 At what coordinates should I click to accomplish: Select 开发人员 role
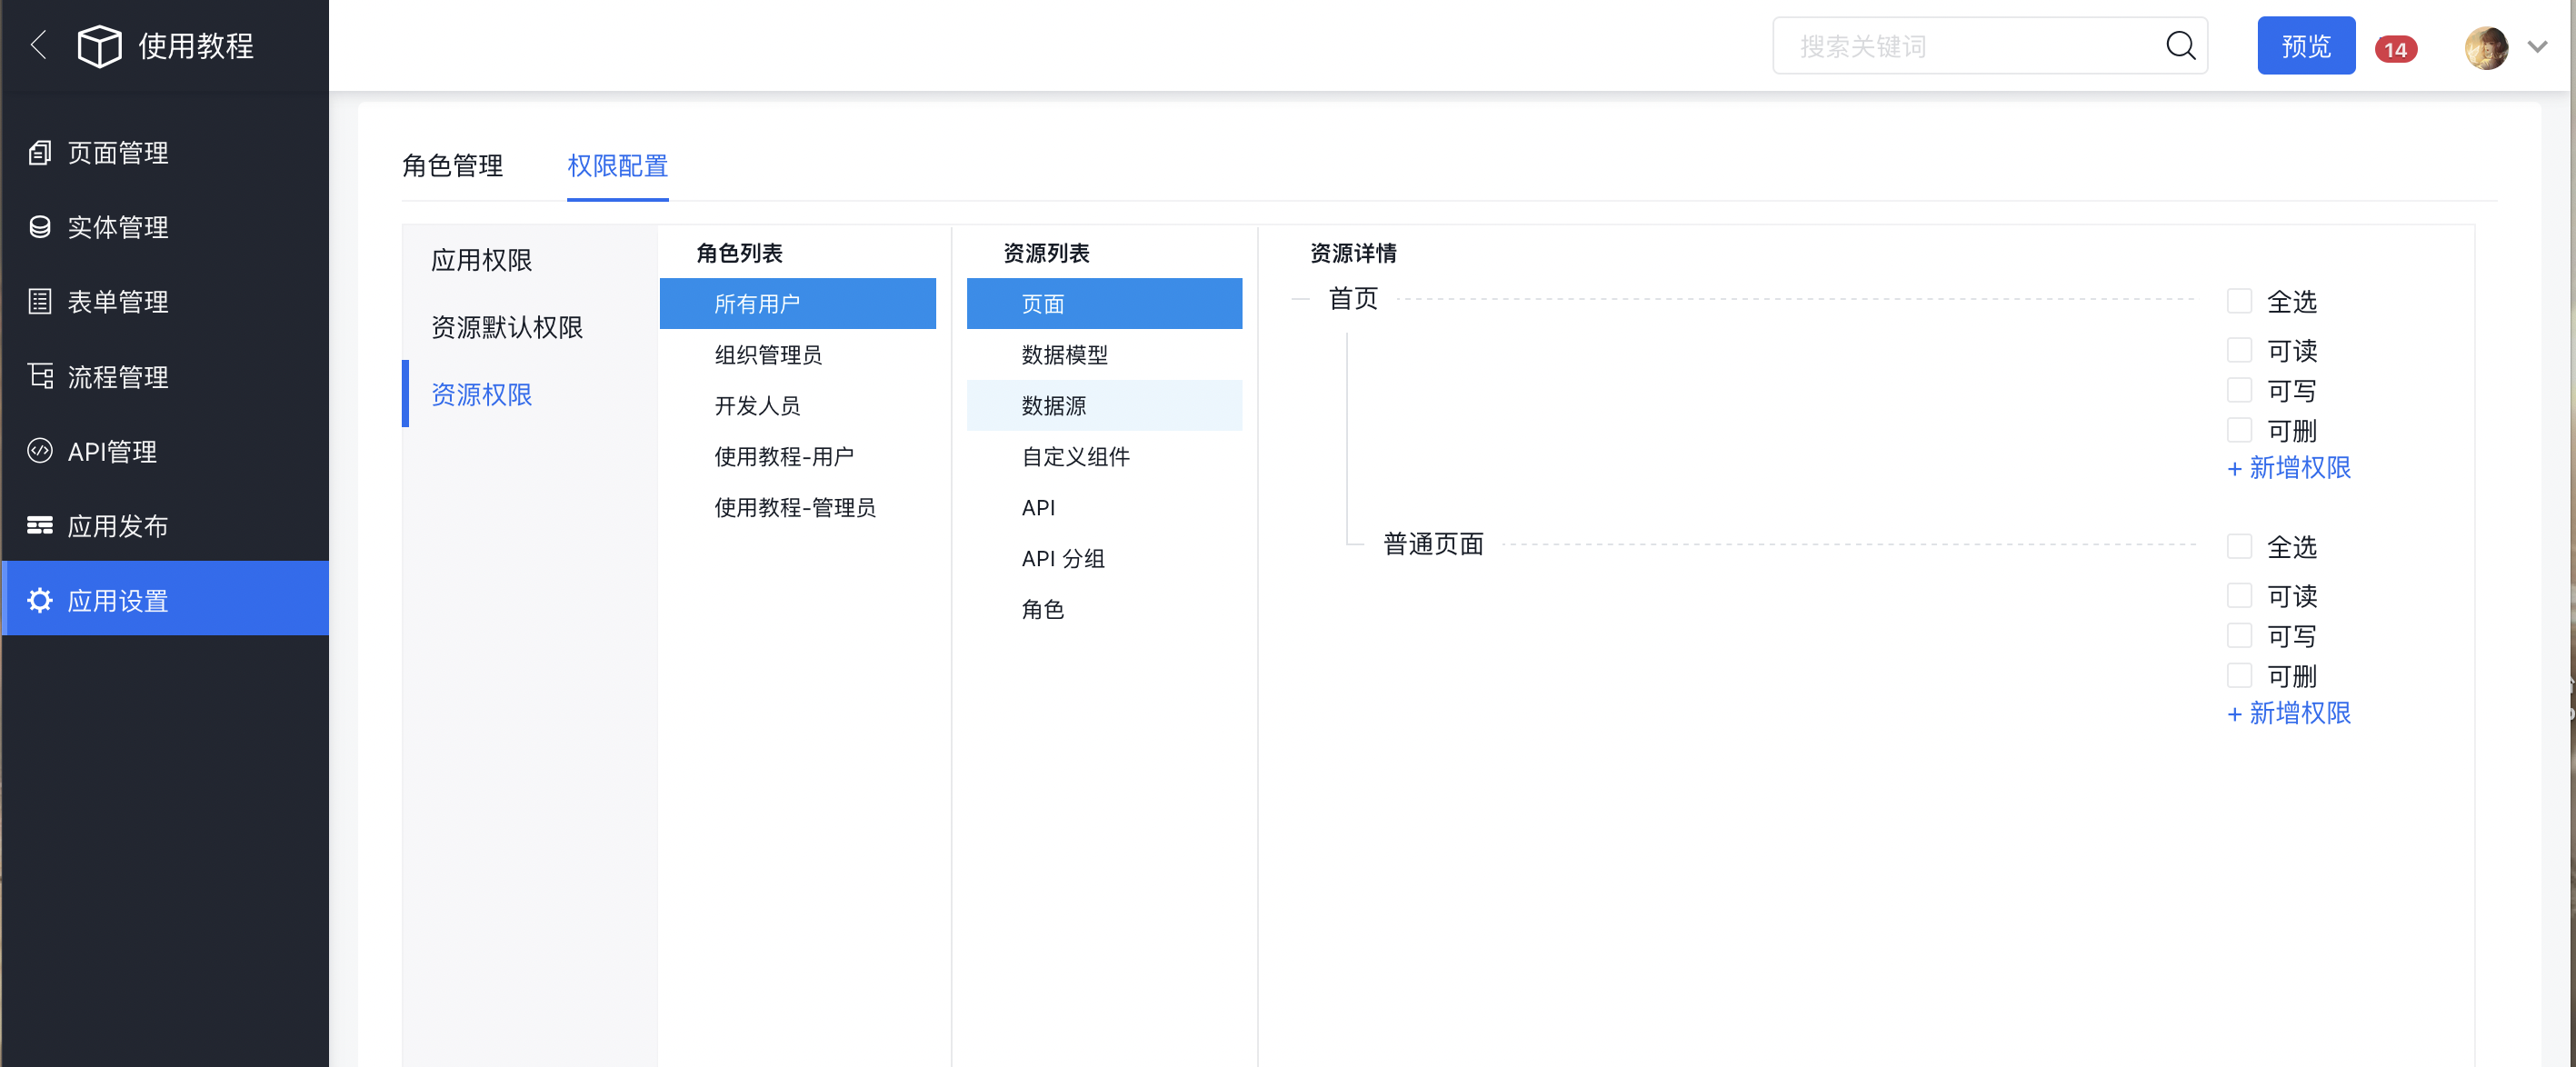tap(797, 405)
